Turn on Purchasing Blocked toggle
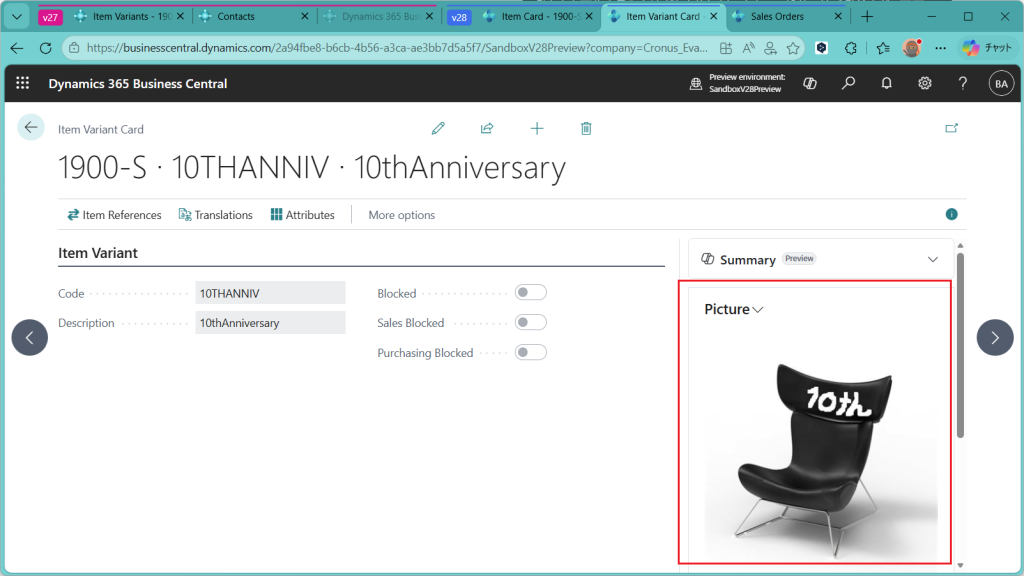 coord(531,352)
